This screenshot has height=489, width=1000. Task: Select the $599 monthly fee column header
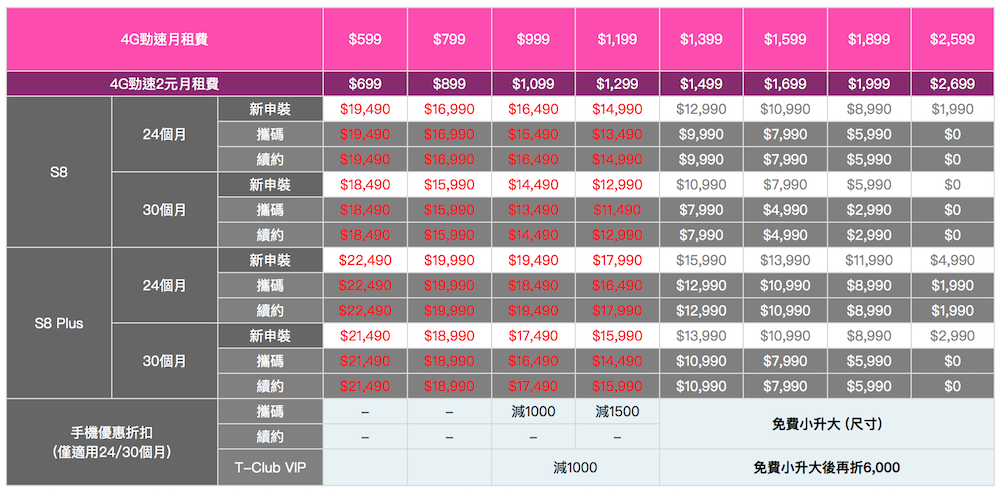365,39
